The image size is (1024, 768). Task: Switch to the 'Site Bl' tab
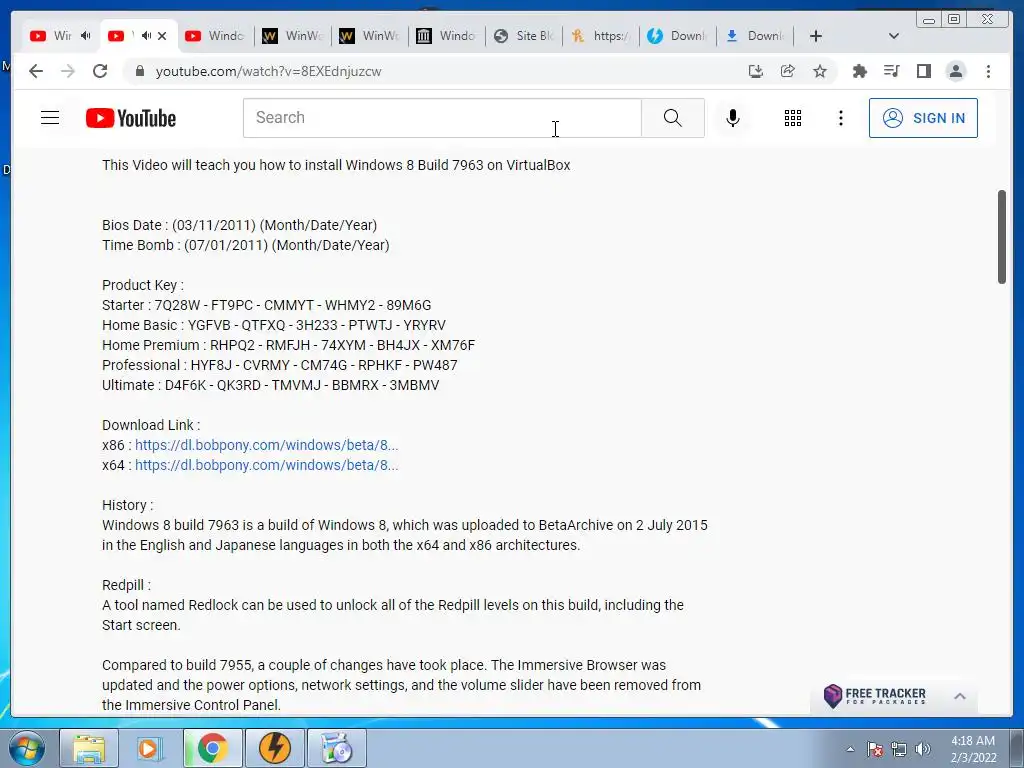click(524, 36)
